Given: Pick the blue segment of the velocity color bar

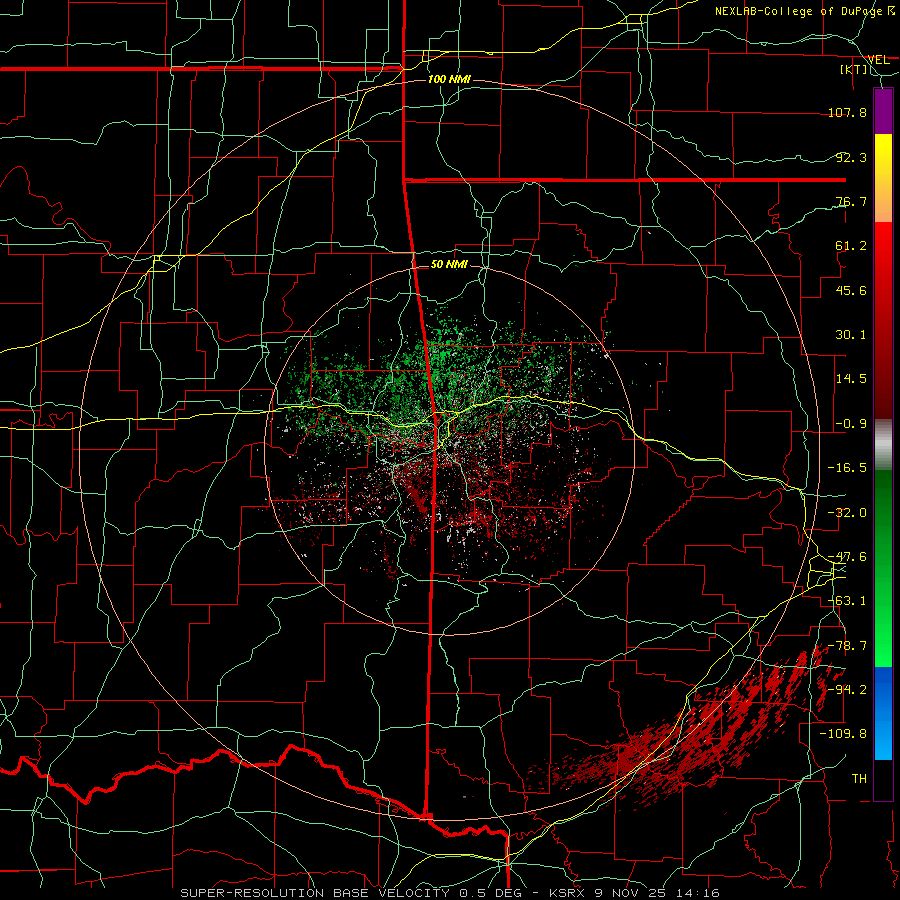Looking at the screenshot, I should click(883, 713).
